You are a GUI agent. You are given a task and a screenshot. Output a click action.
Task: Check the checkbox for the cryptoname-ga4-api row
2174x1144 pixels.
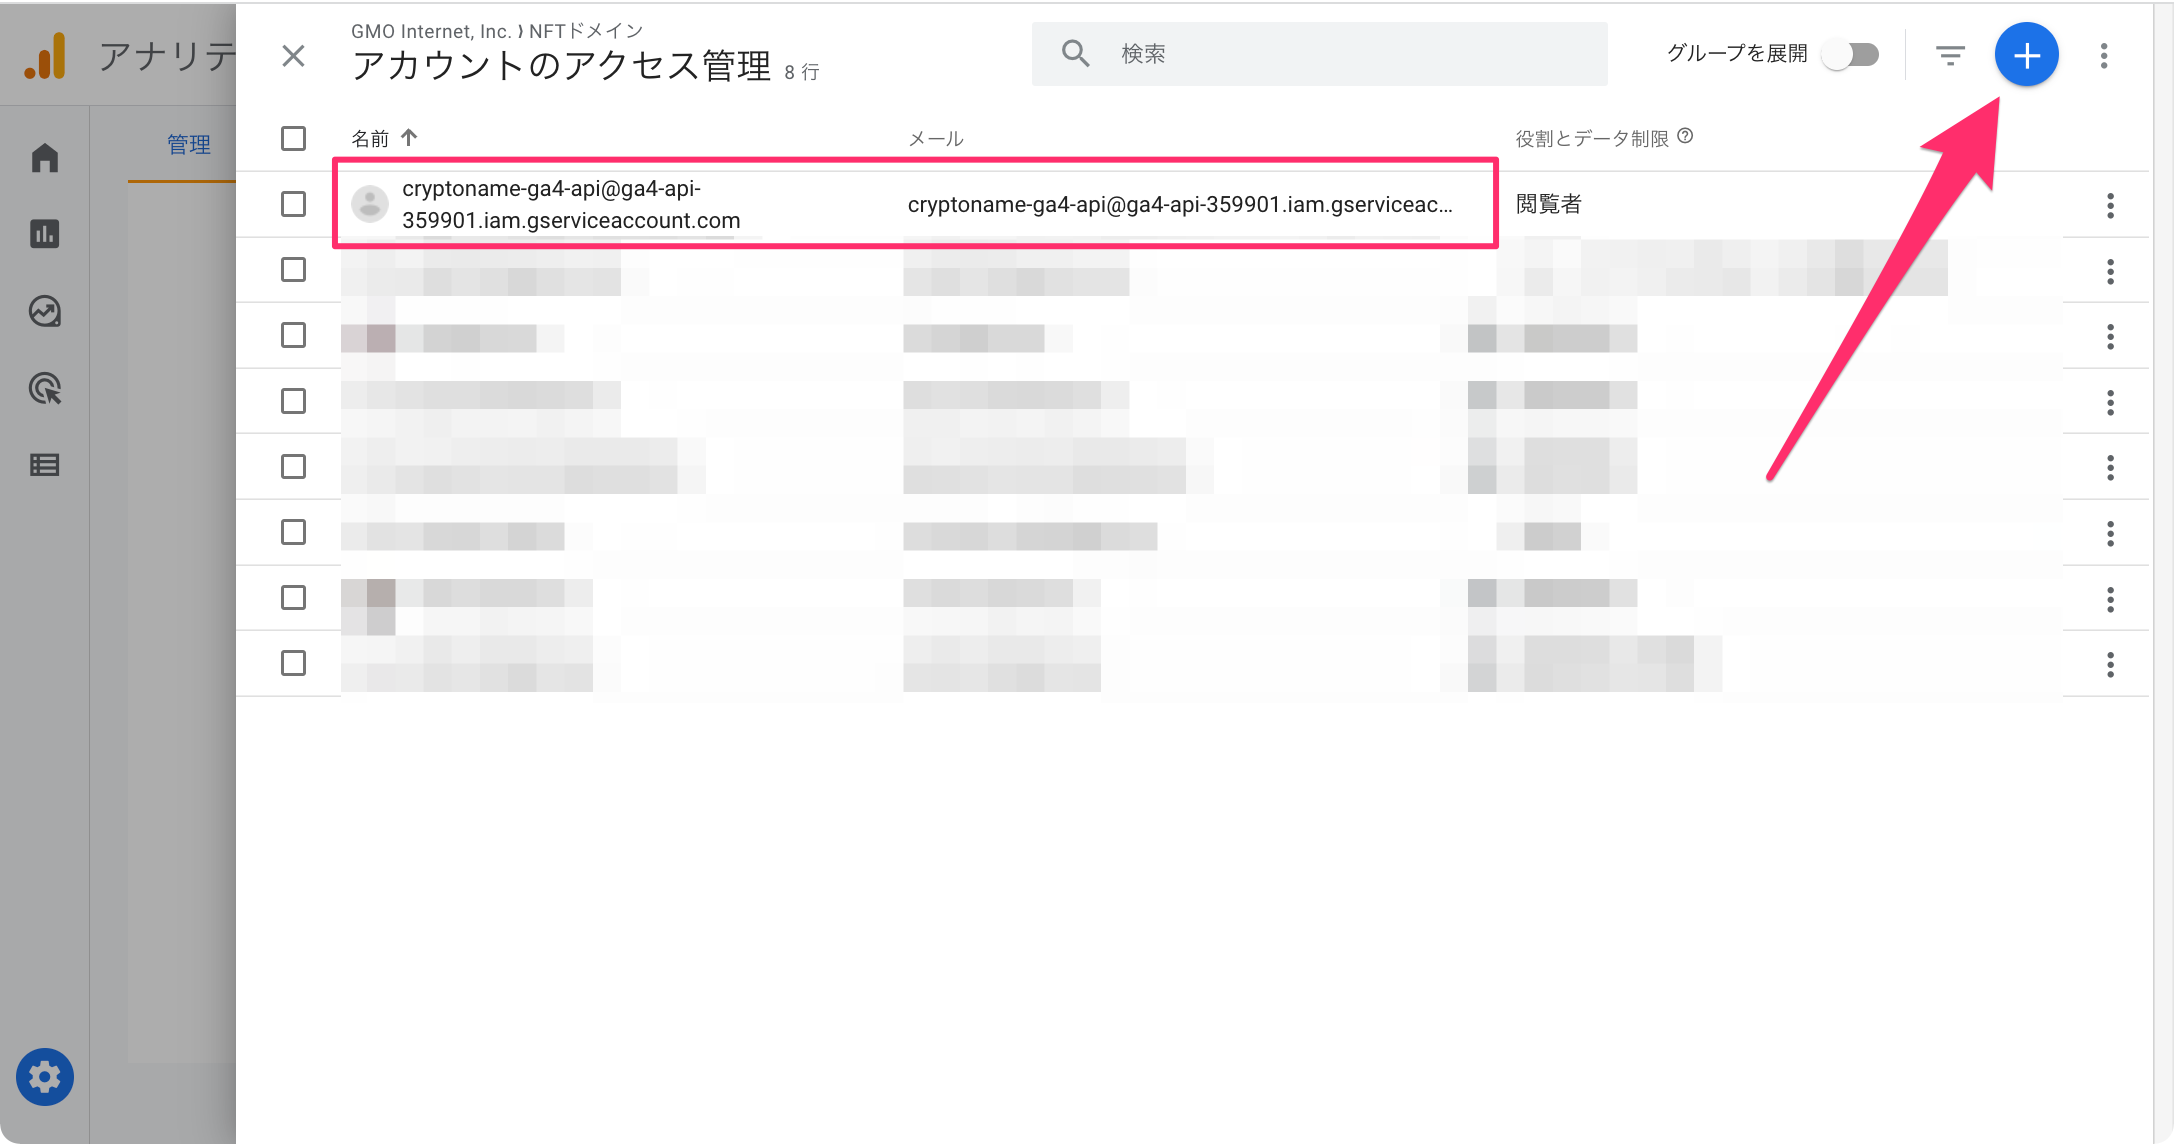(x=293, y=204)
